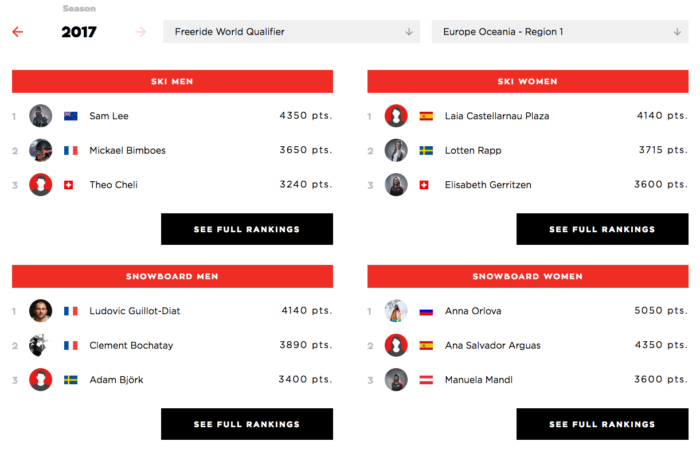
Task: See full rankings for Ski Women
Action: [x=602, y=229]
